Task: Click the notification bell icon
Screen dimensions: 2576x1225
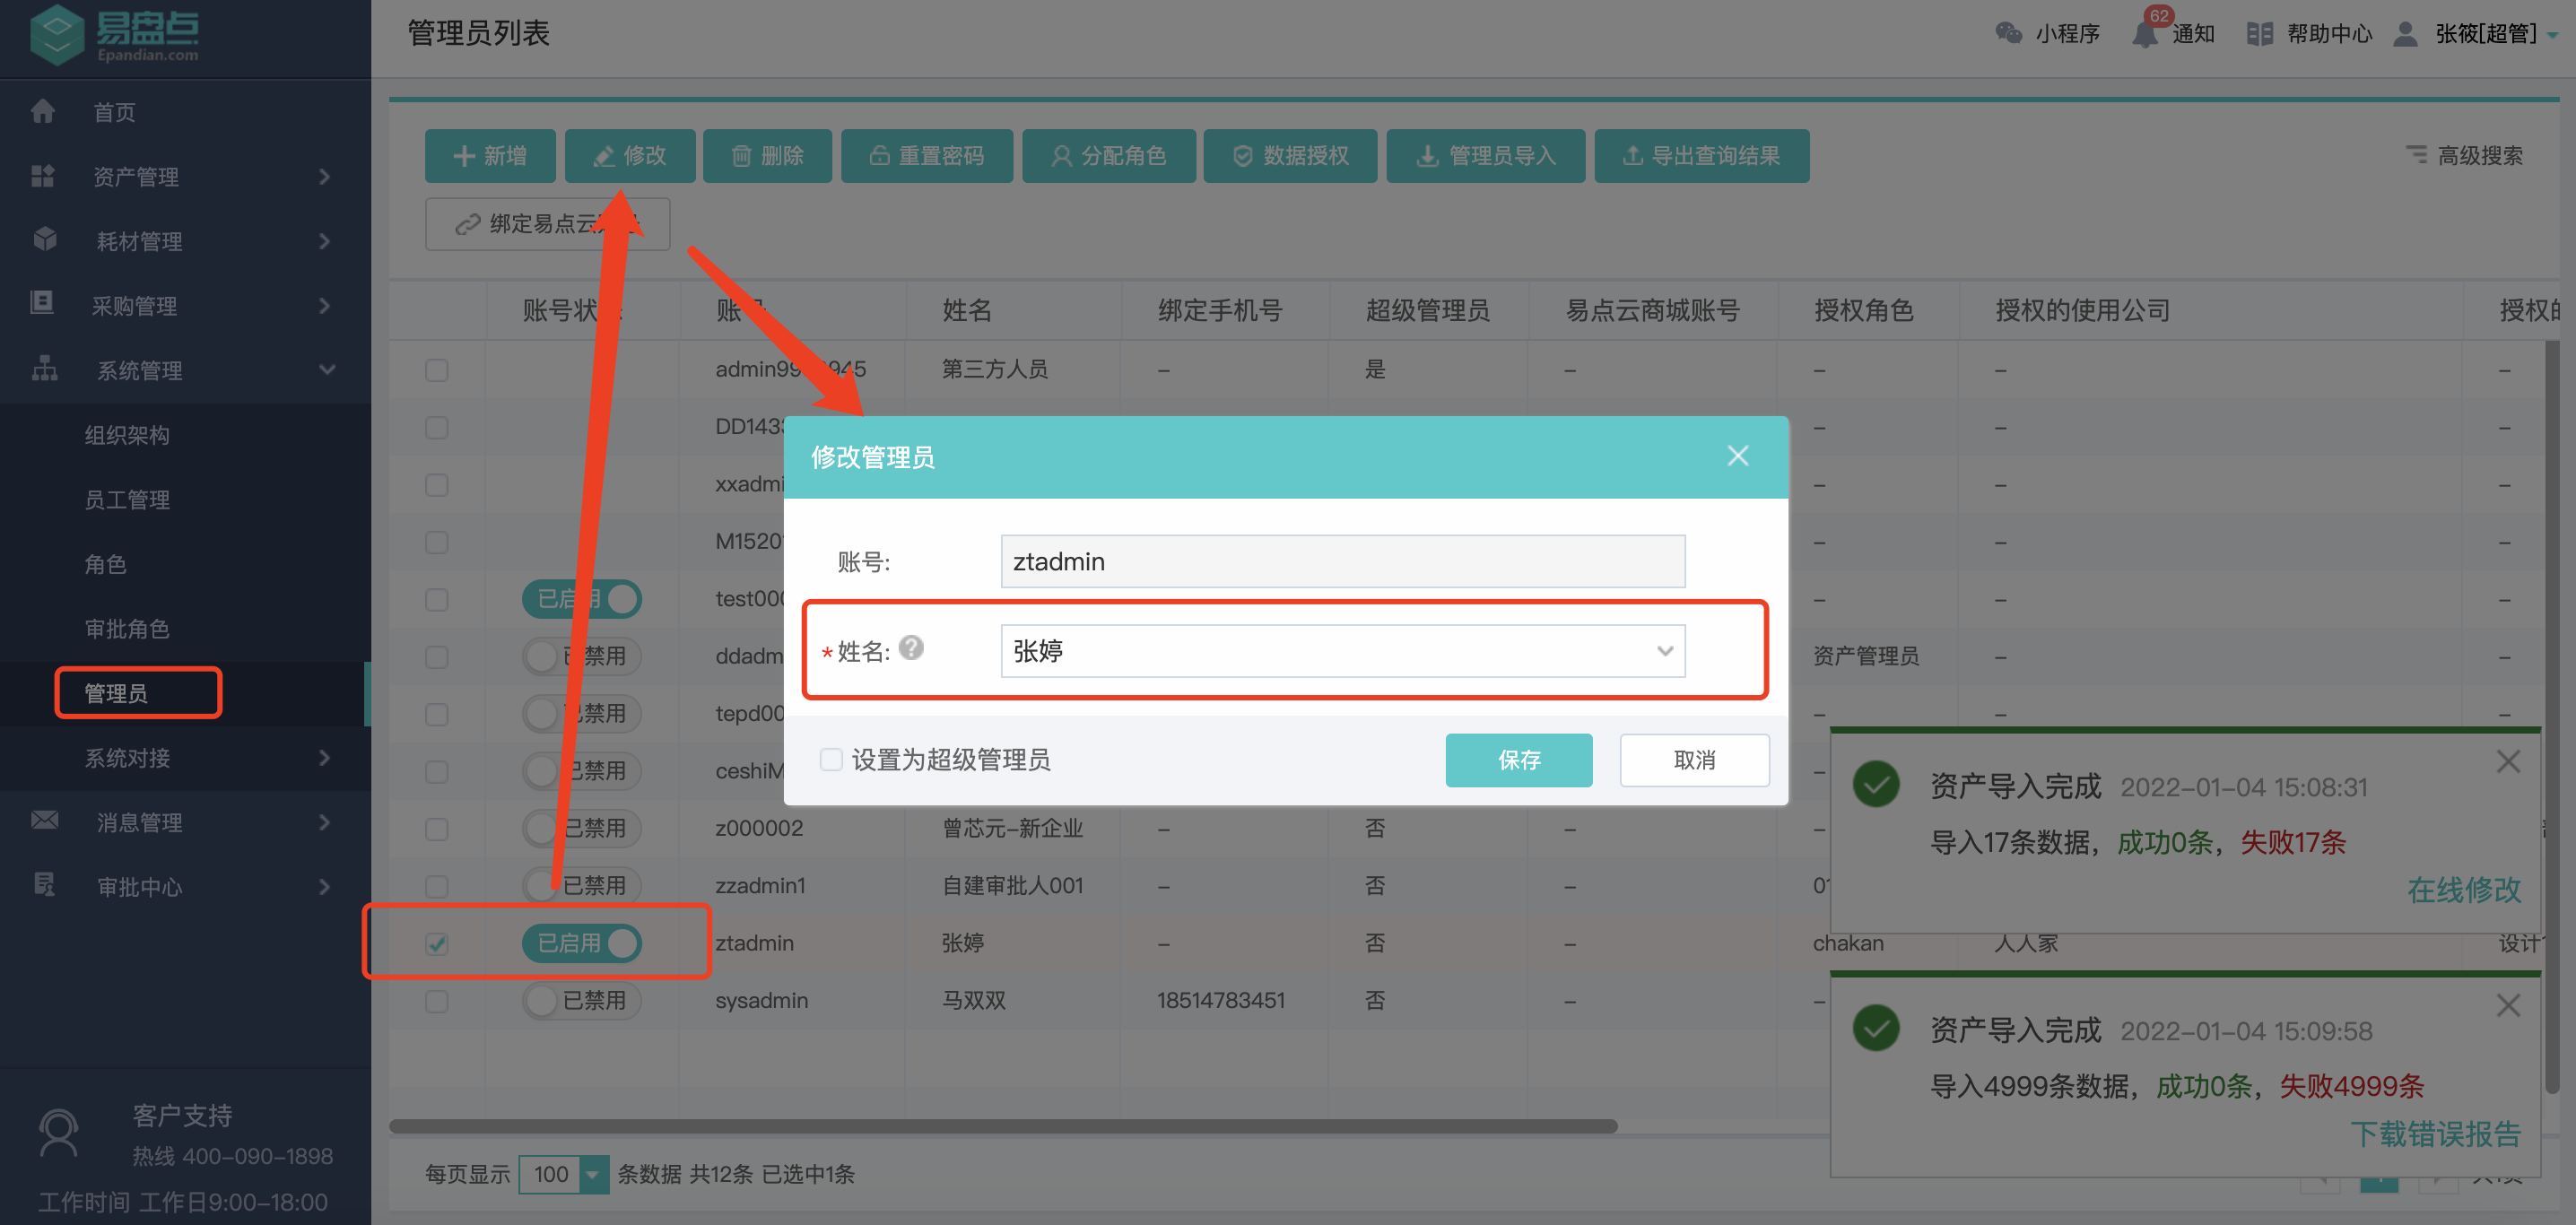Action: (x=2144, y=34)
